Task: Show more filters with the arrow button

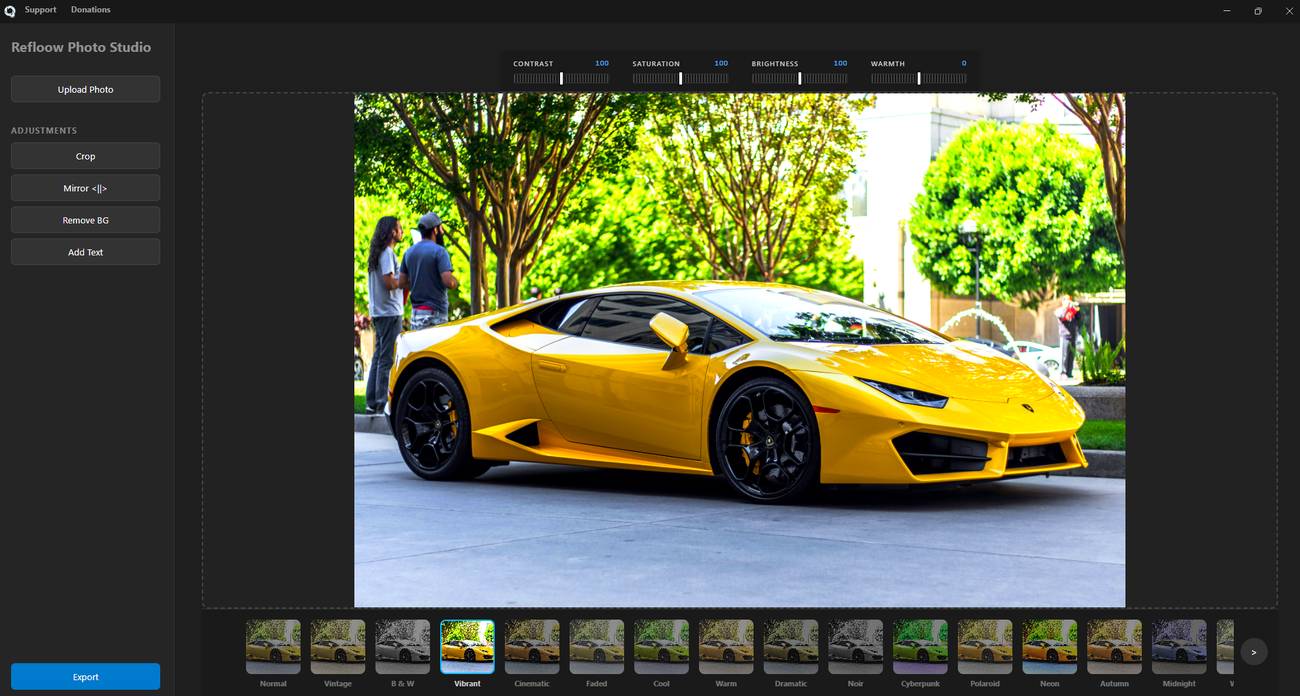Action: pyautogui.click(x=1253, y=652)
